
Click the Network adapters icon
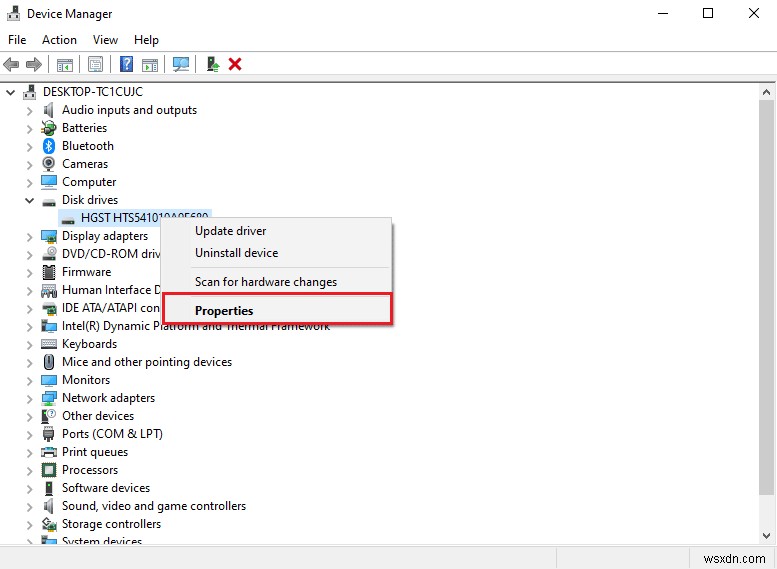click(x=49, y=398)
